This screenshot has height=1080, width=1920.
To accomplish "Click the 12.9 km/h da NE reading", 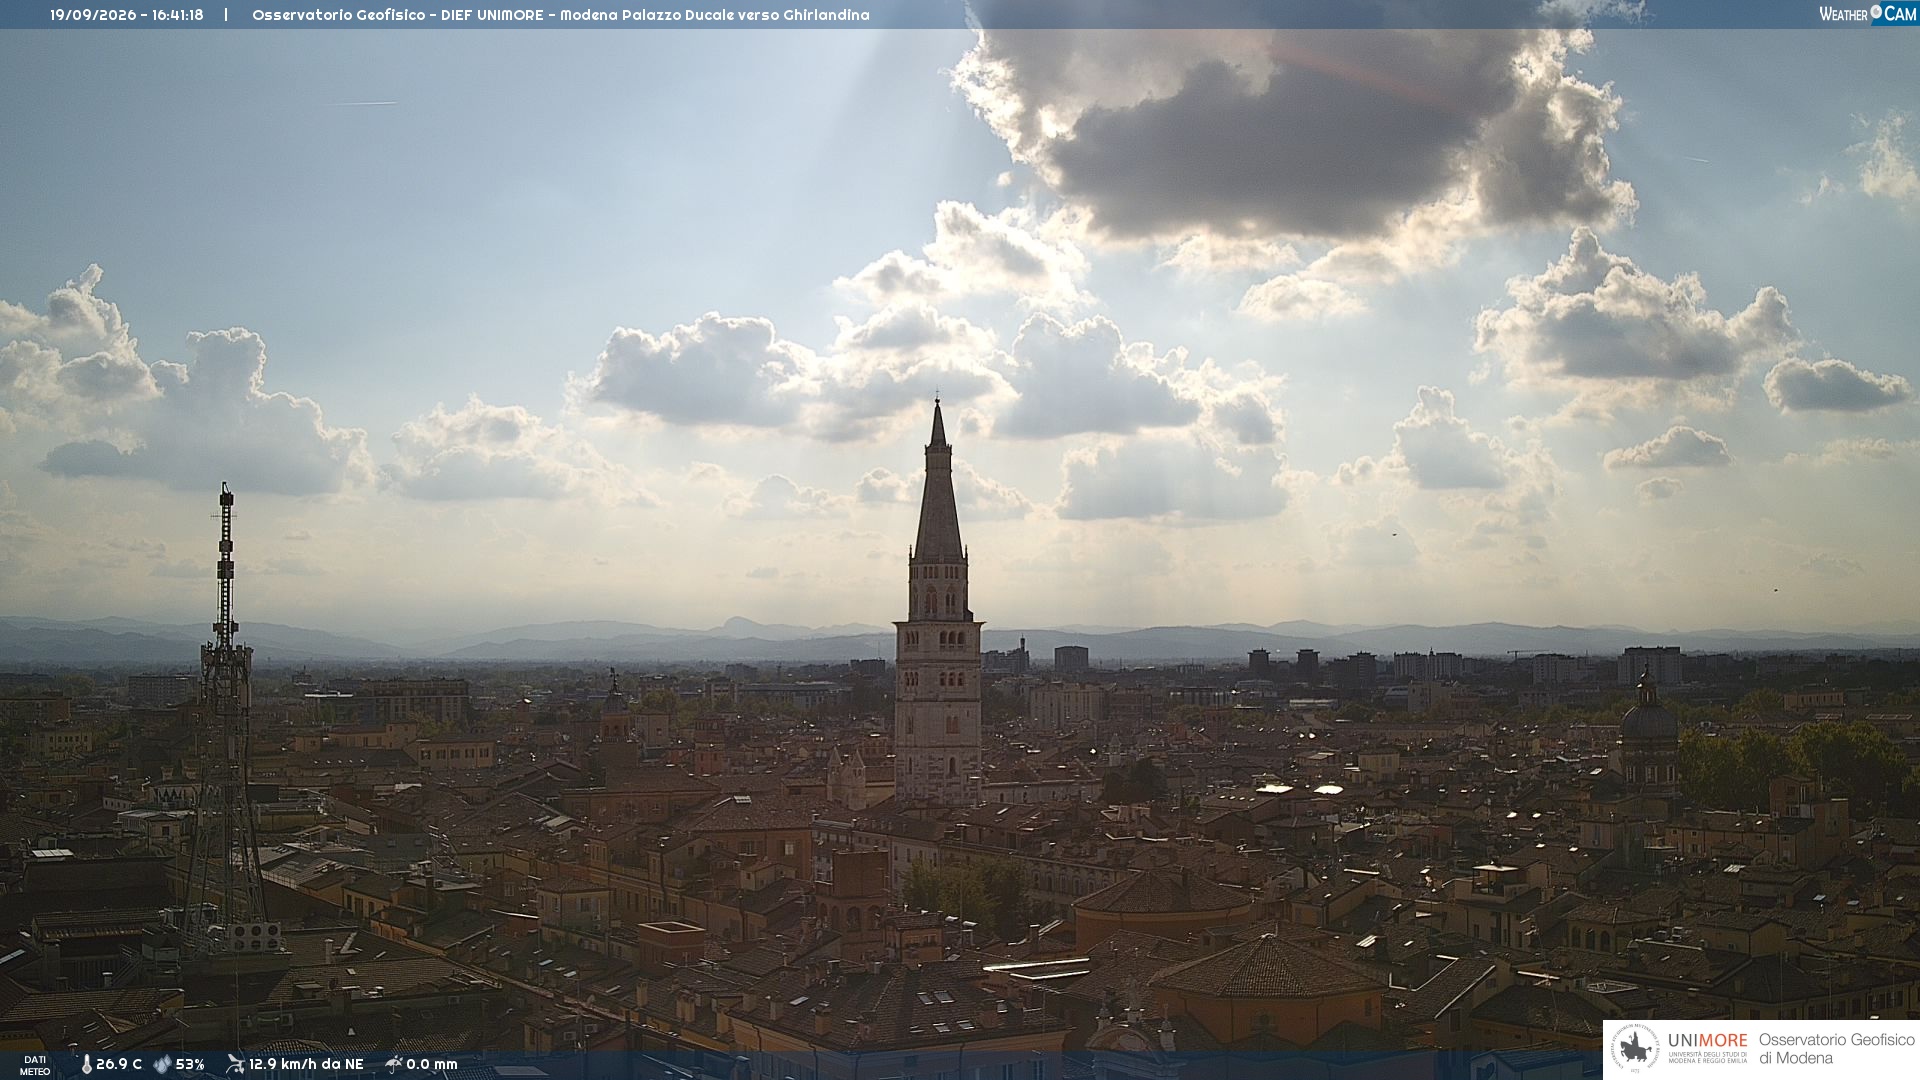I will (306, 1065).
